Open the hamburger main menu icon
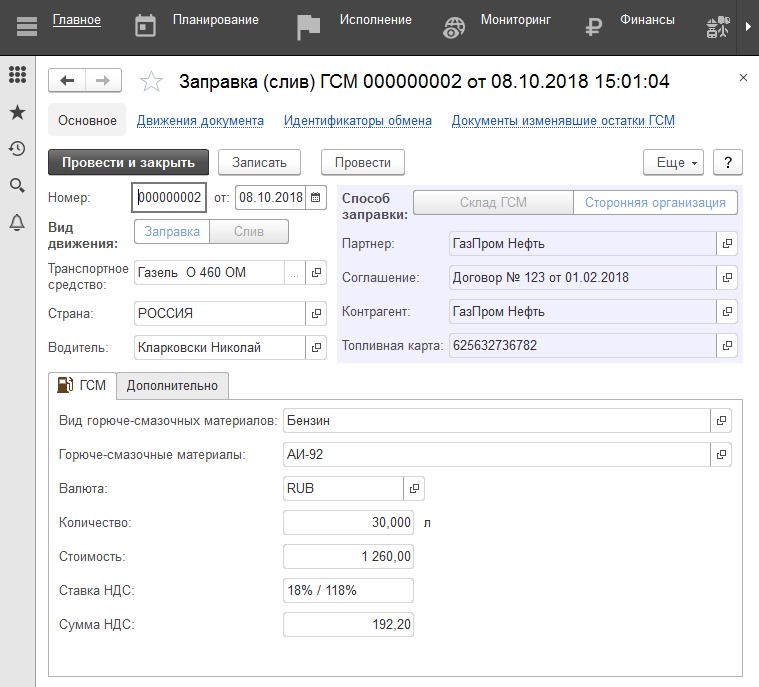This screenshot has width=759, height=687. (27, 26)
